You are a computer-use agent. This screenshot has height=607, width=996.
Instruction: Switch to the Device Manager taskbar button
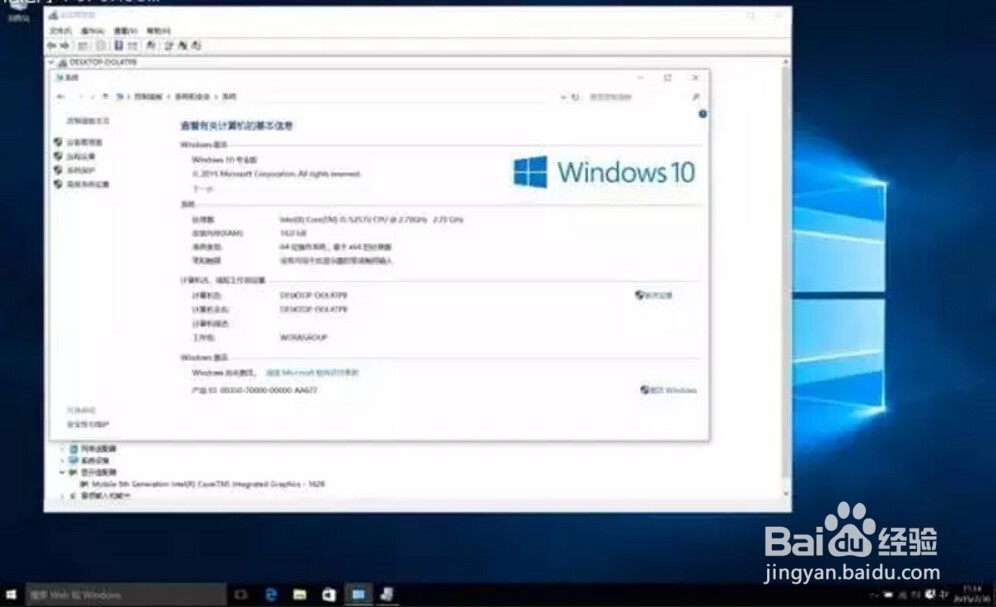(387, 595)
